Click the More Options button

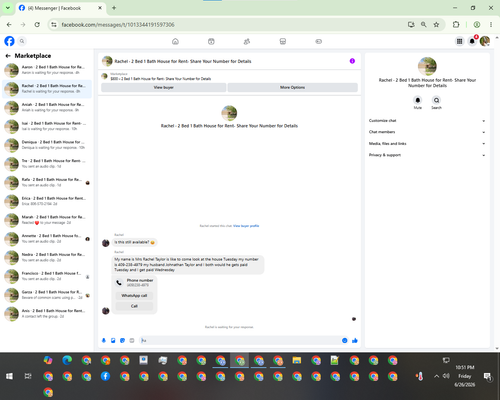pos(292,87)
